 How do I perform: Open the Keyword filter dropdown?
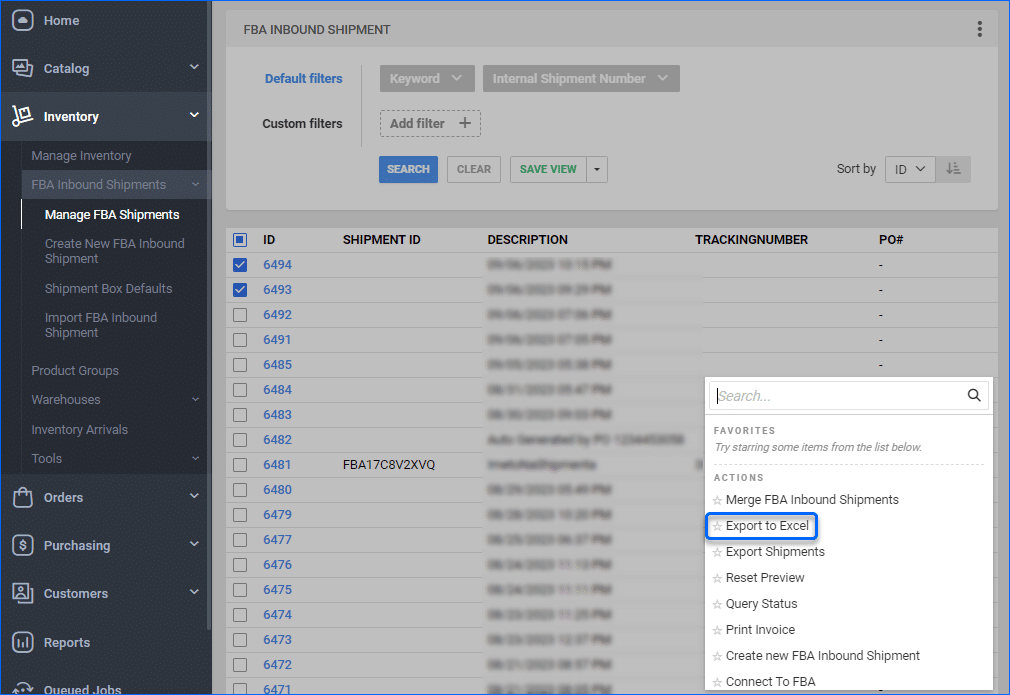click(x=427, y=78)
